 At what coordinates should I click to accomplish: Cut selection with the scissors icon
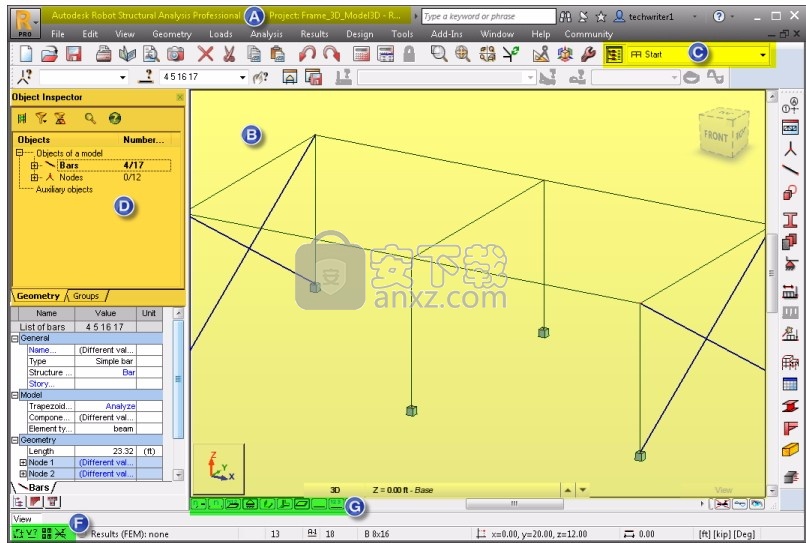pyautogui.click(x=229, y=53)
